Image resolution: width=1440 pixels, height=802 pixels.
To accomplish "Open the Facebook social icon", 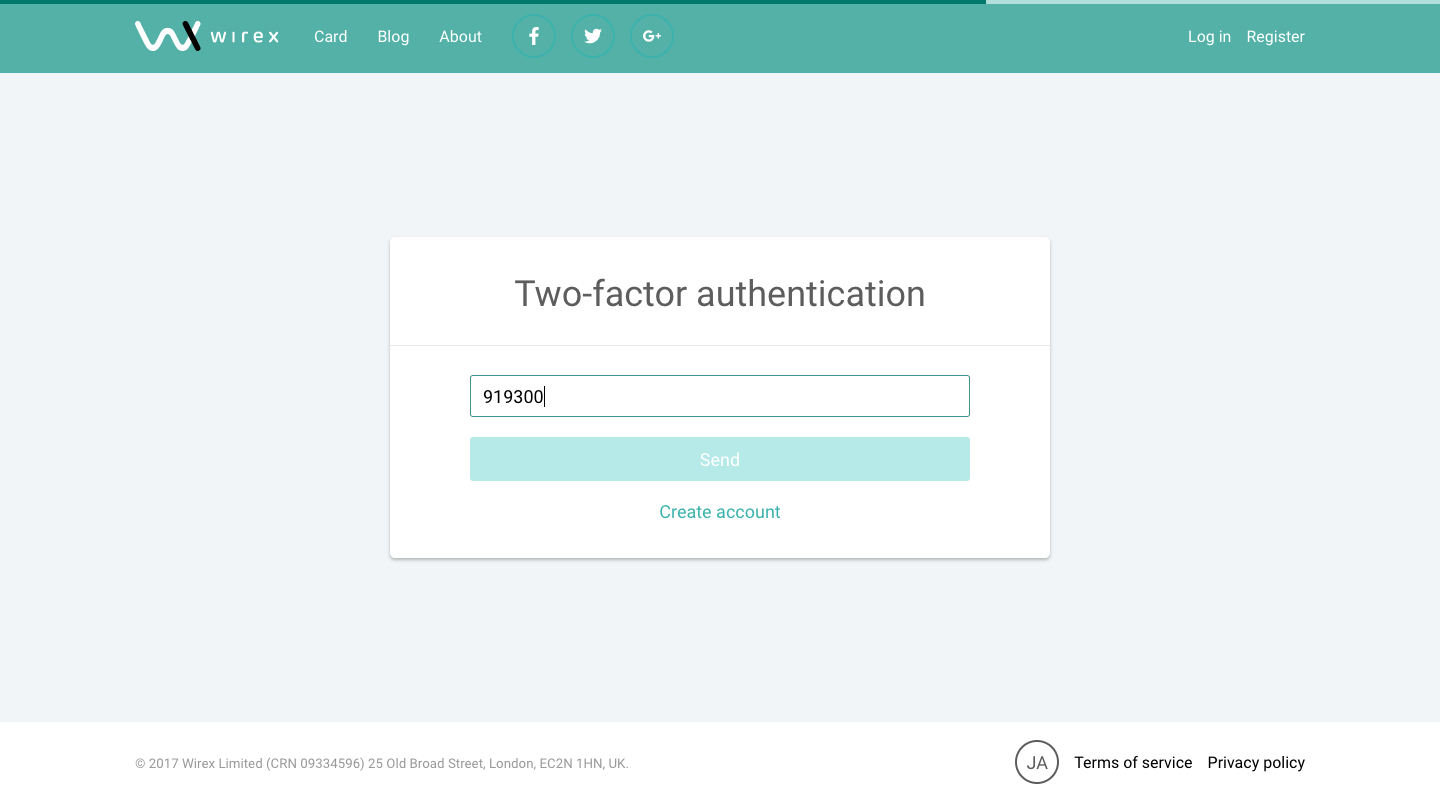I will [x=534, y=36].
